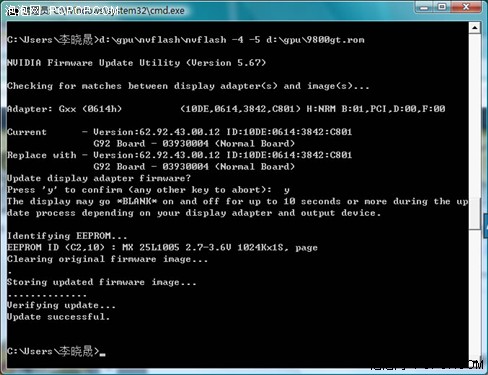The image size is (488, 375).
Task: Click 'Checking for matches' line
Action: click(x=188, y=86)
